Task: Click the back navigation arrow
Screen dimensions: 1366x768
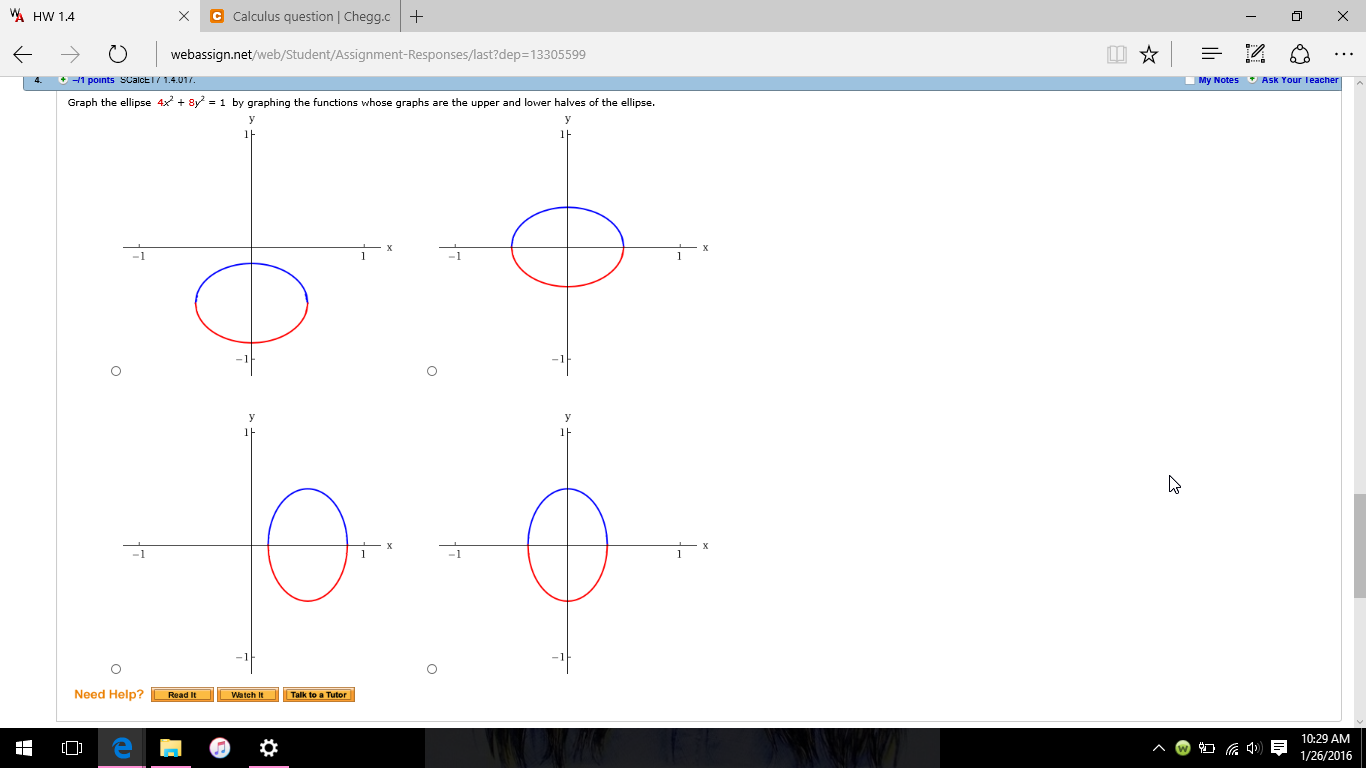Action: (x=22, y=53)
